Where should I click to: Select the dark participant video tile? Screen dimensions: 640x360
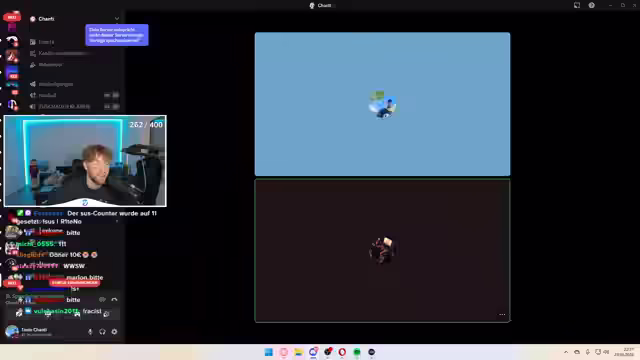(x=382, y=251)
